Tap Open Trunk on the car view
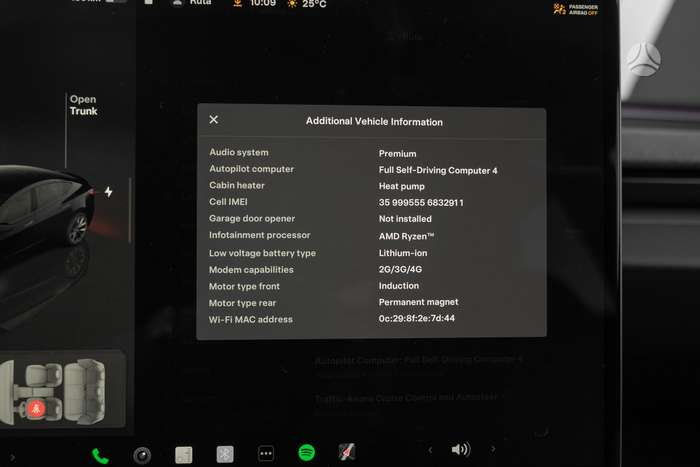 (83, 105)
